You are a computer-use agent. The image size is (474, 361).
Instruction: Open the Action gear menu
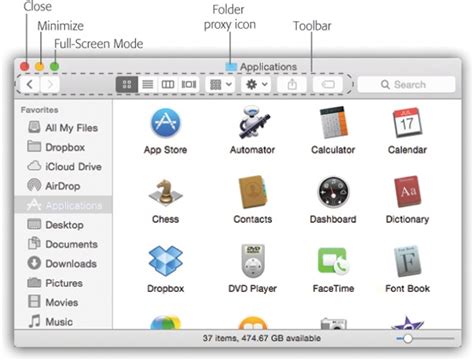(256, 85)
